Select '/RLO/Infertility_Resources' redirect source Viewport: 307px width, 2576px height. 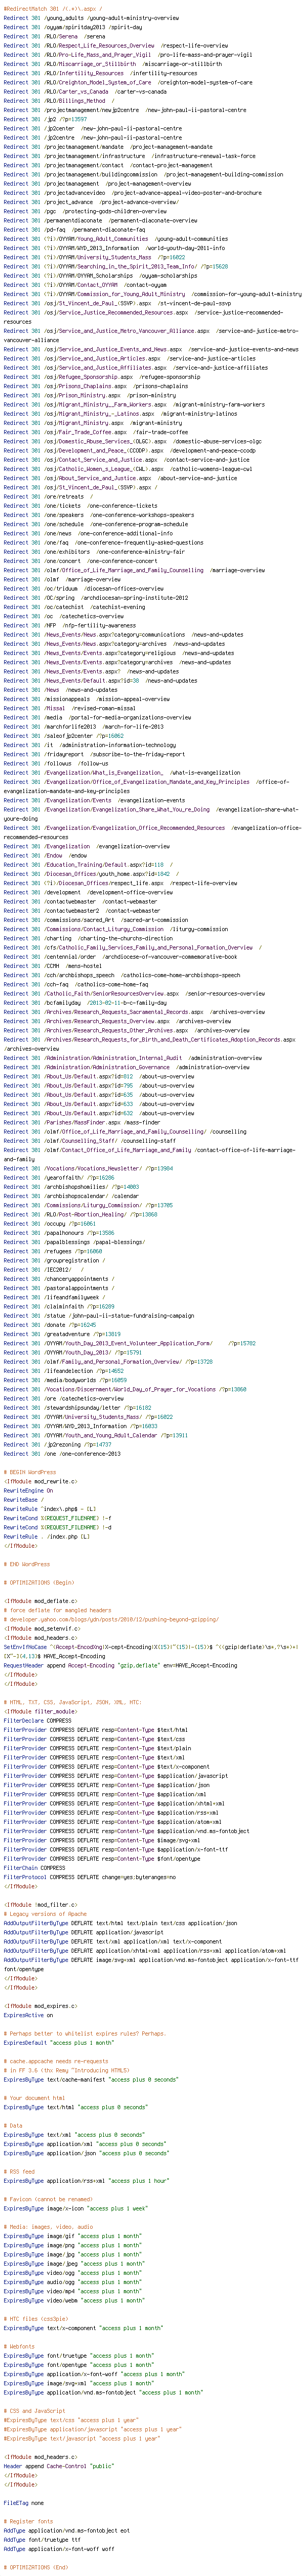(85, 73)
